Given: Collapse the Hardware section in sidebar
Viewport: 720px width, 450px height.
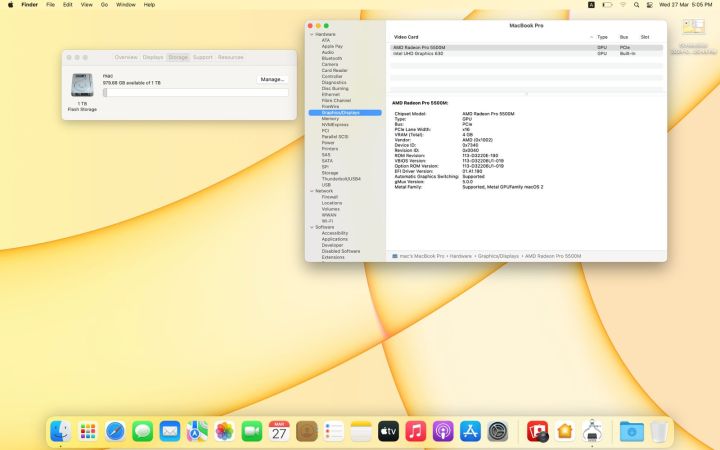Looking at the screenshot, I should [312, 34].
